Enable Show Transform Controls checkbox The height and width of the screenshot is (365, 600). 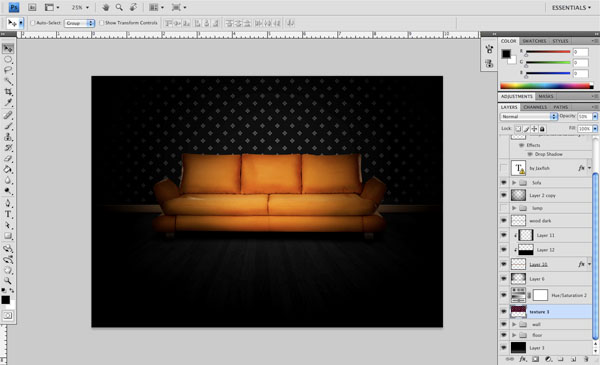point(101,23)
